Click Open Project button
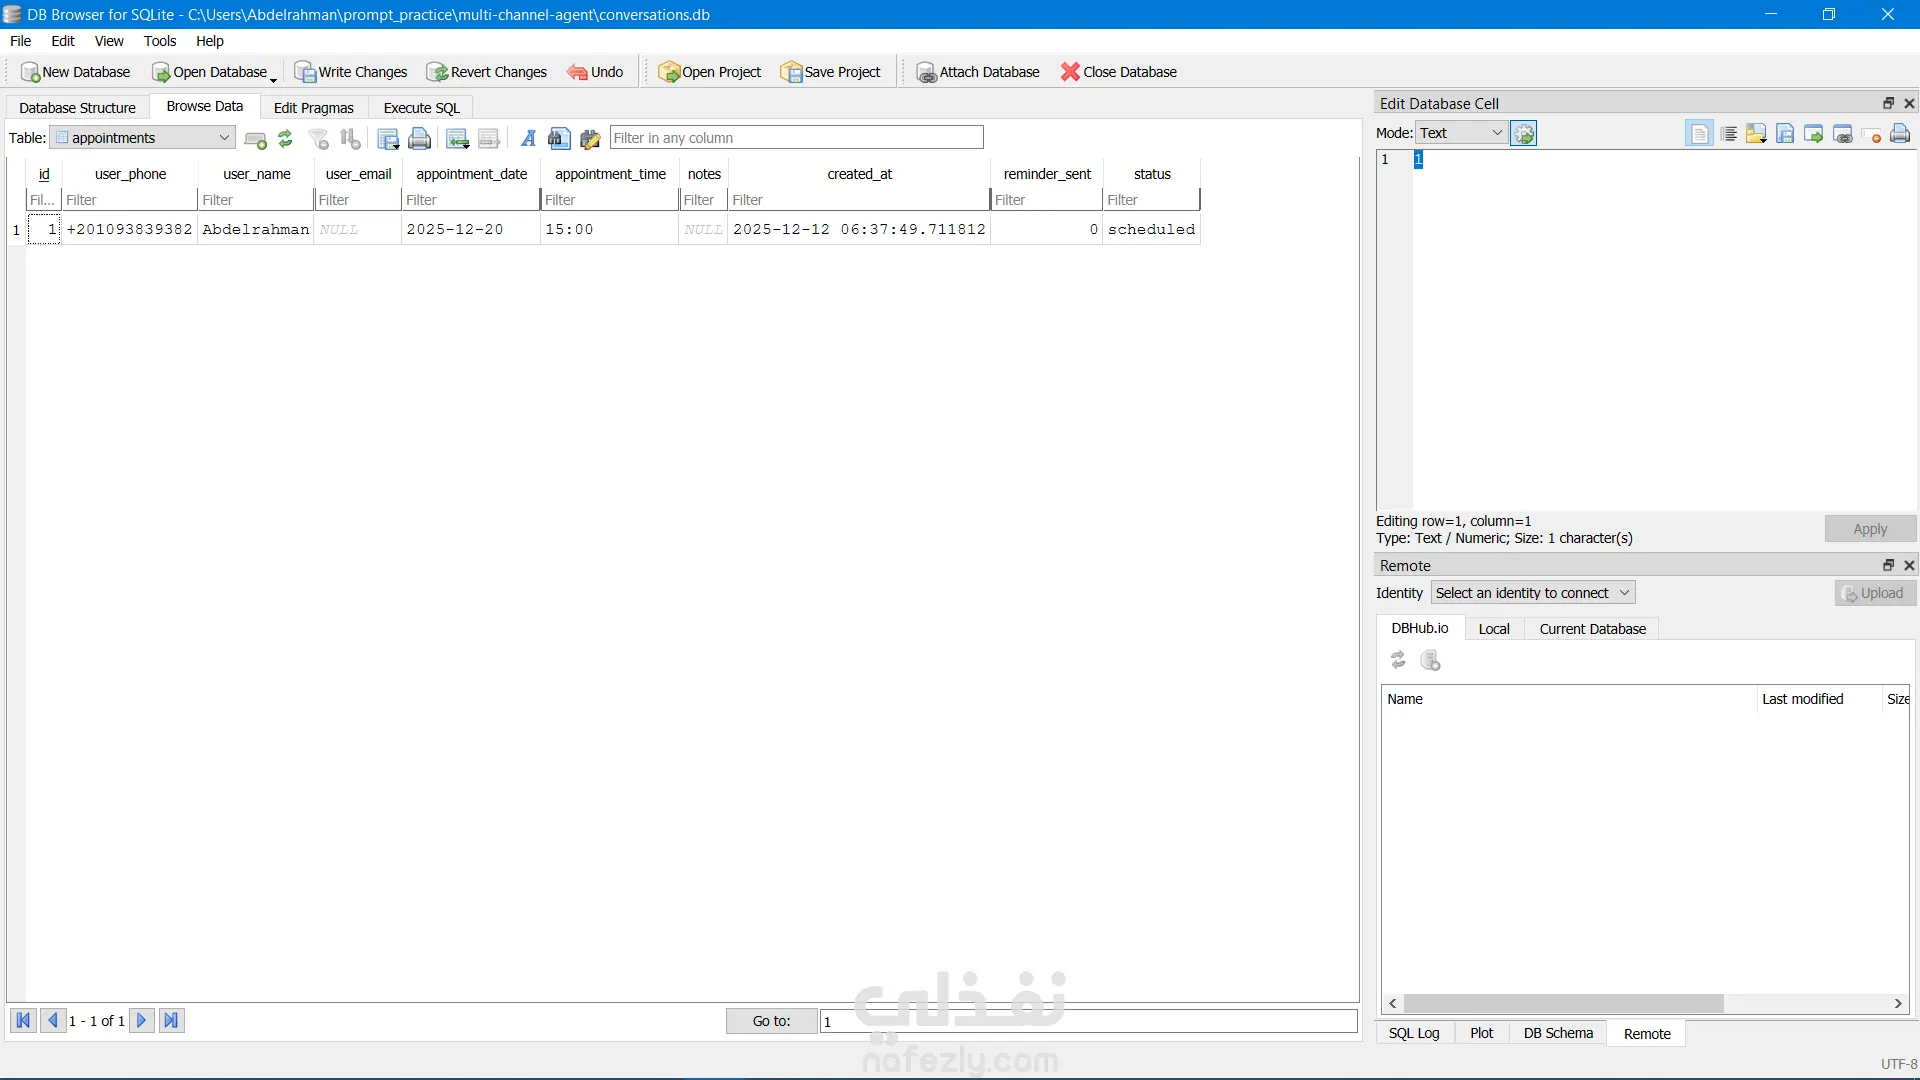The image size is (1920, 1080). [x=710, y=72]
